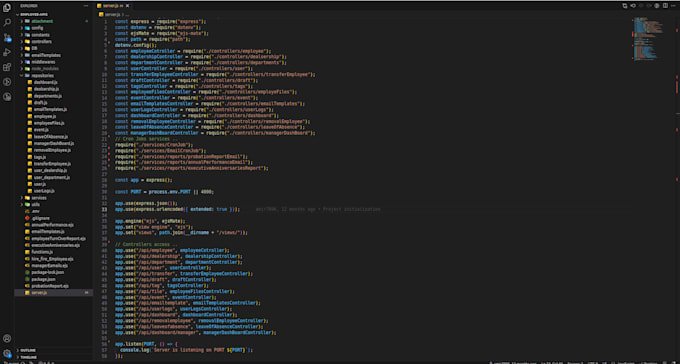This screenshot has height=364, width=680.
Task: Click the code minimap preview
Action: 648,38
